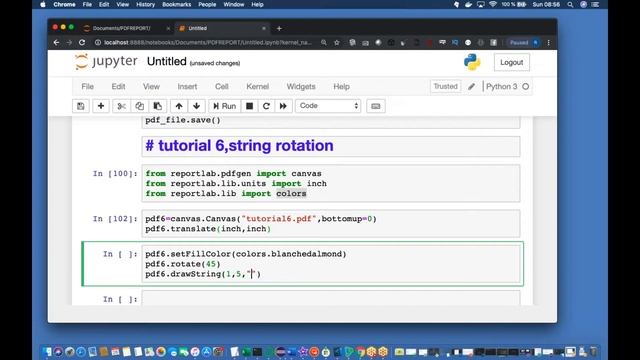Click the Python logo icon
The width and height of the screenshot is (640, 360).
click(472, 62)
